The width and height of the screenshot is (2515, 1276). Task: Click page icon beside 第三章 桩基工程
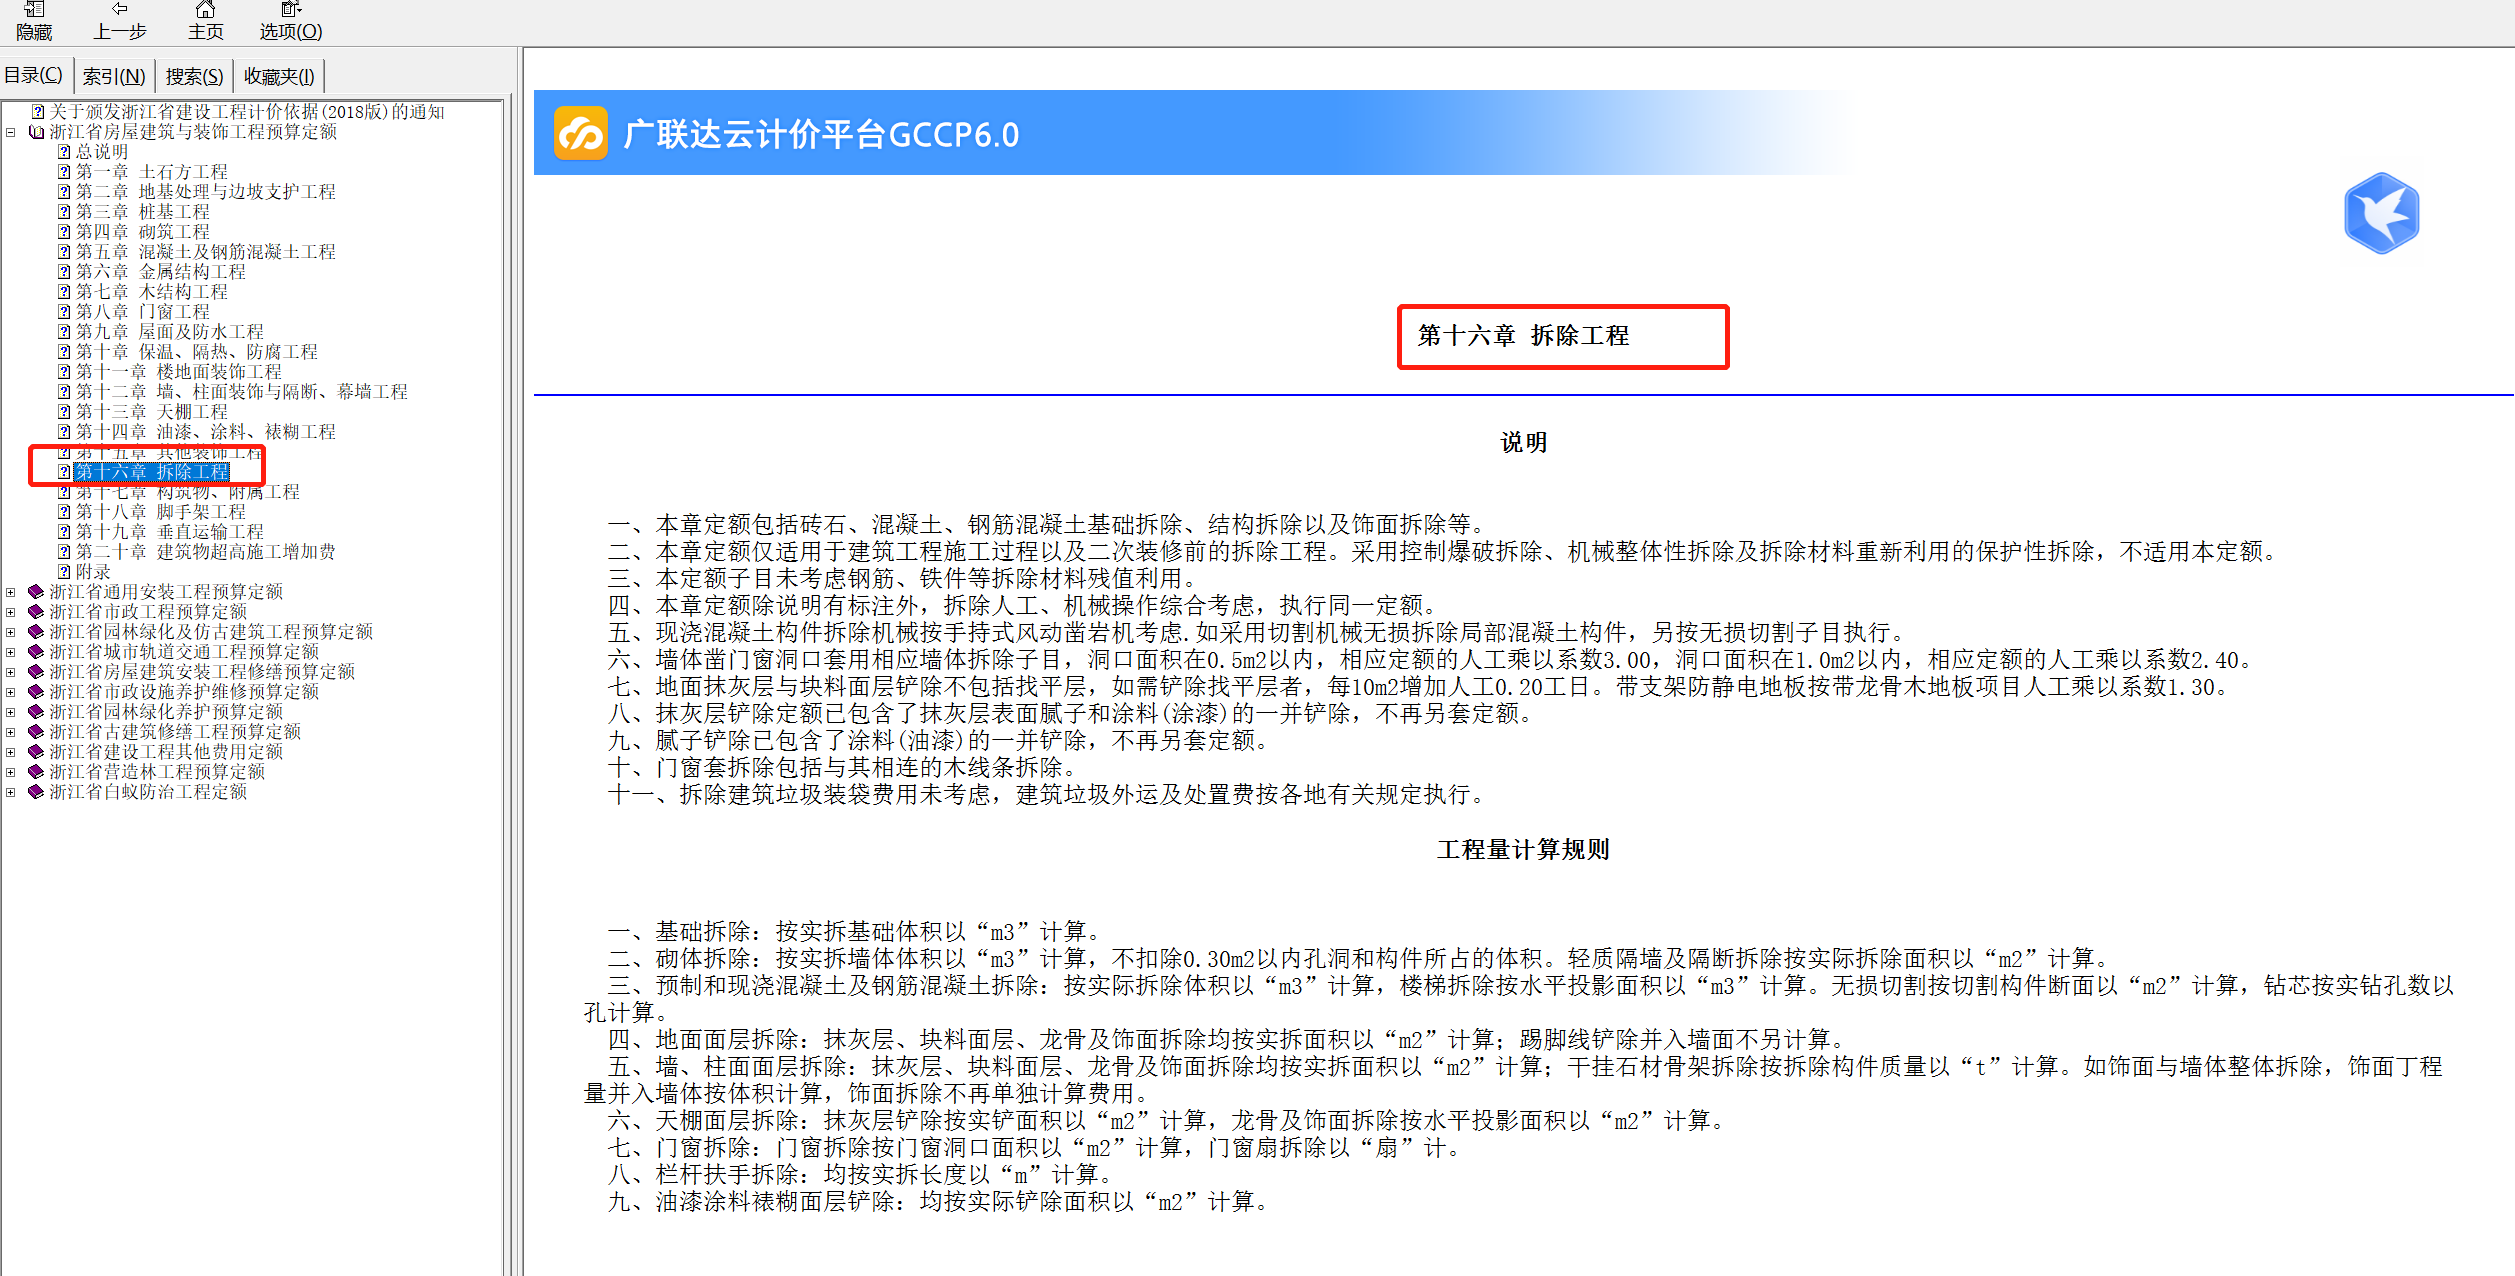coord(64,212)
